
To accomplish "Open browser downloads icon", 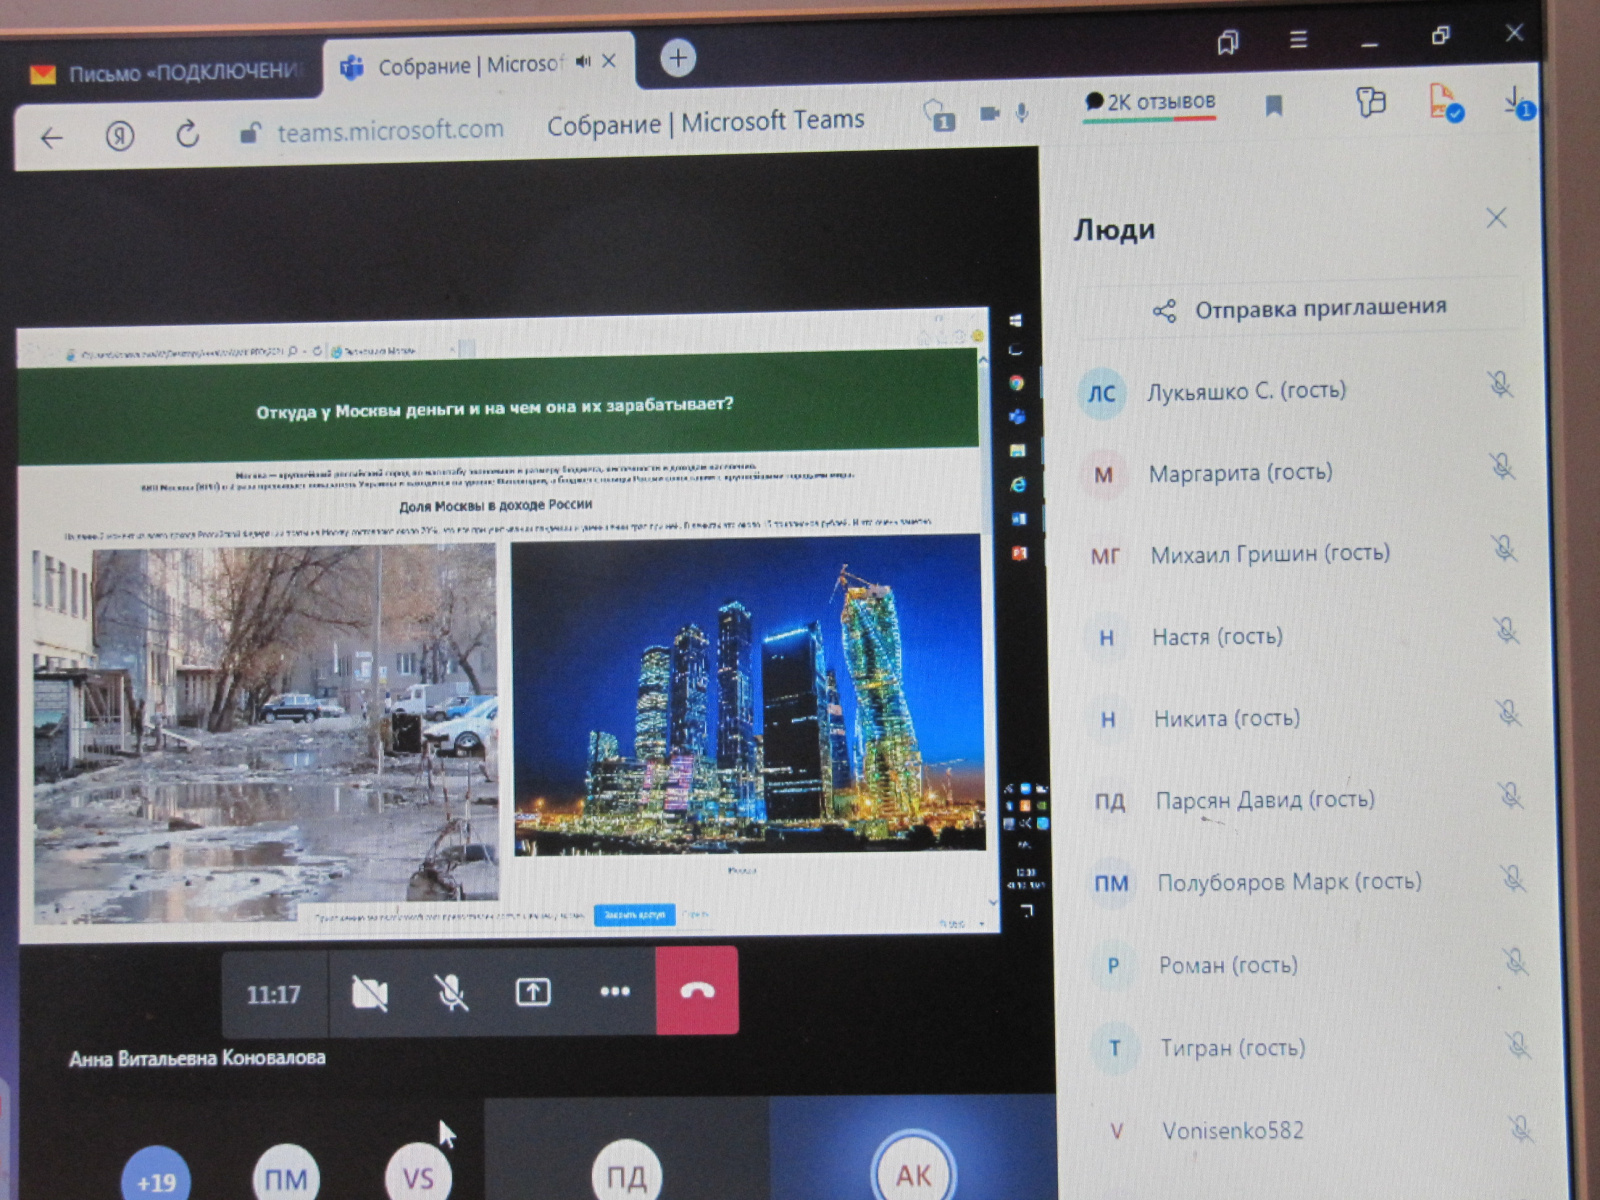I will 1515,102.
